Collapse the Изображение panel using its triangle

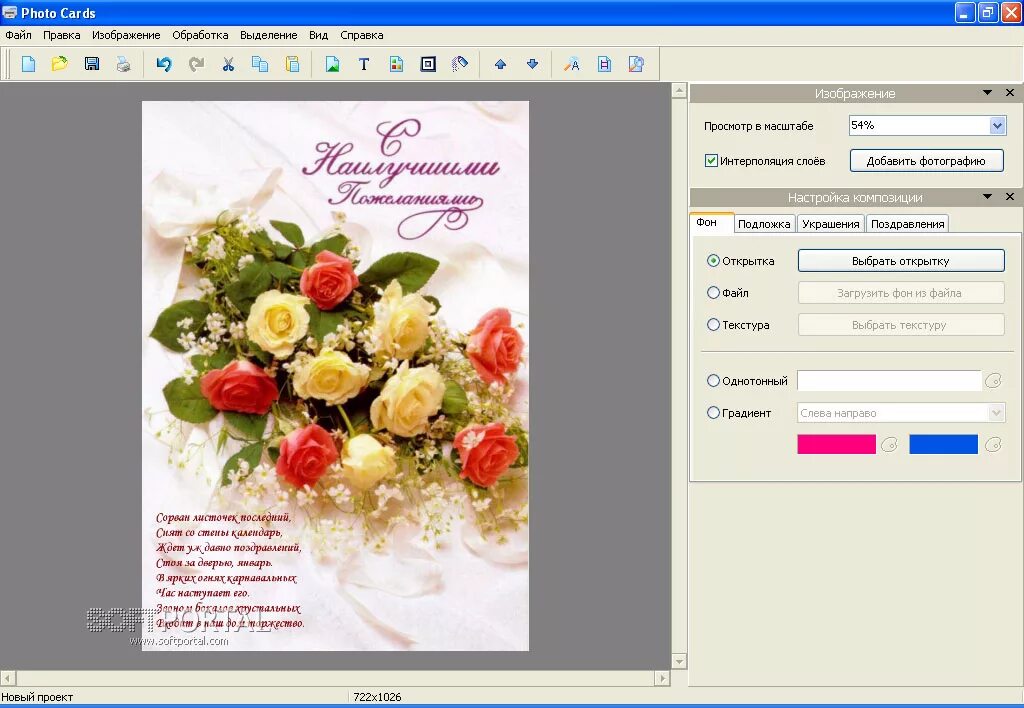987,93
